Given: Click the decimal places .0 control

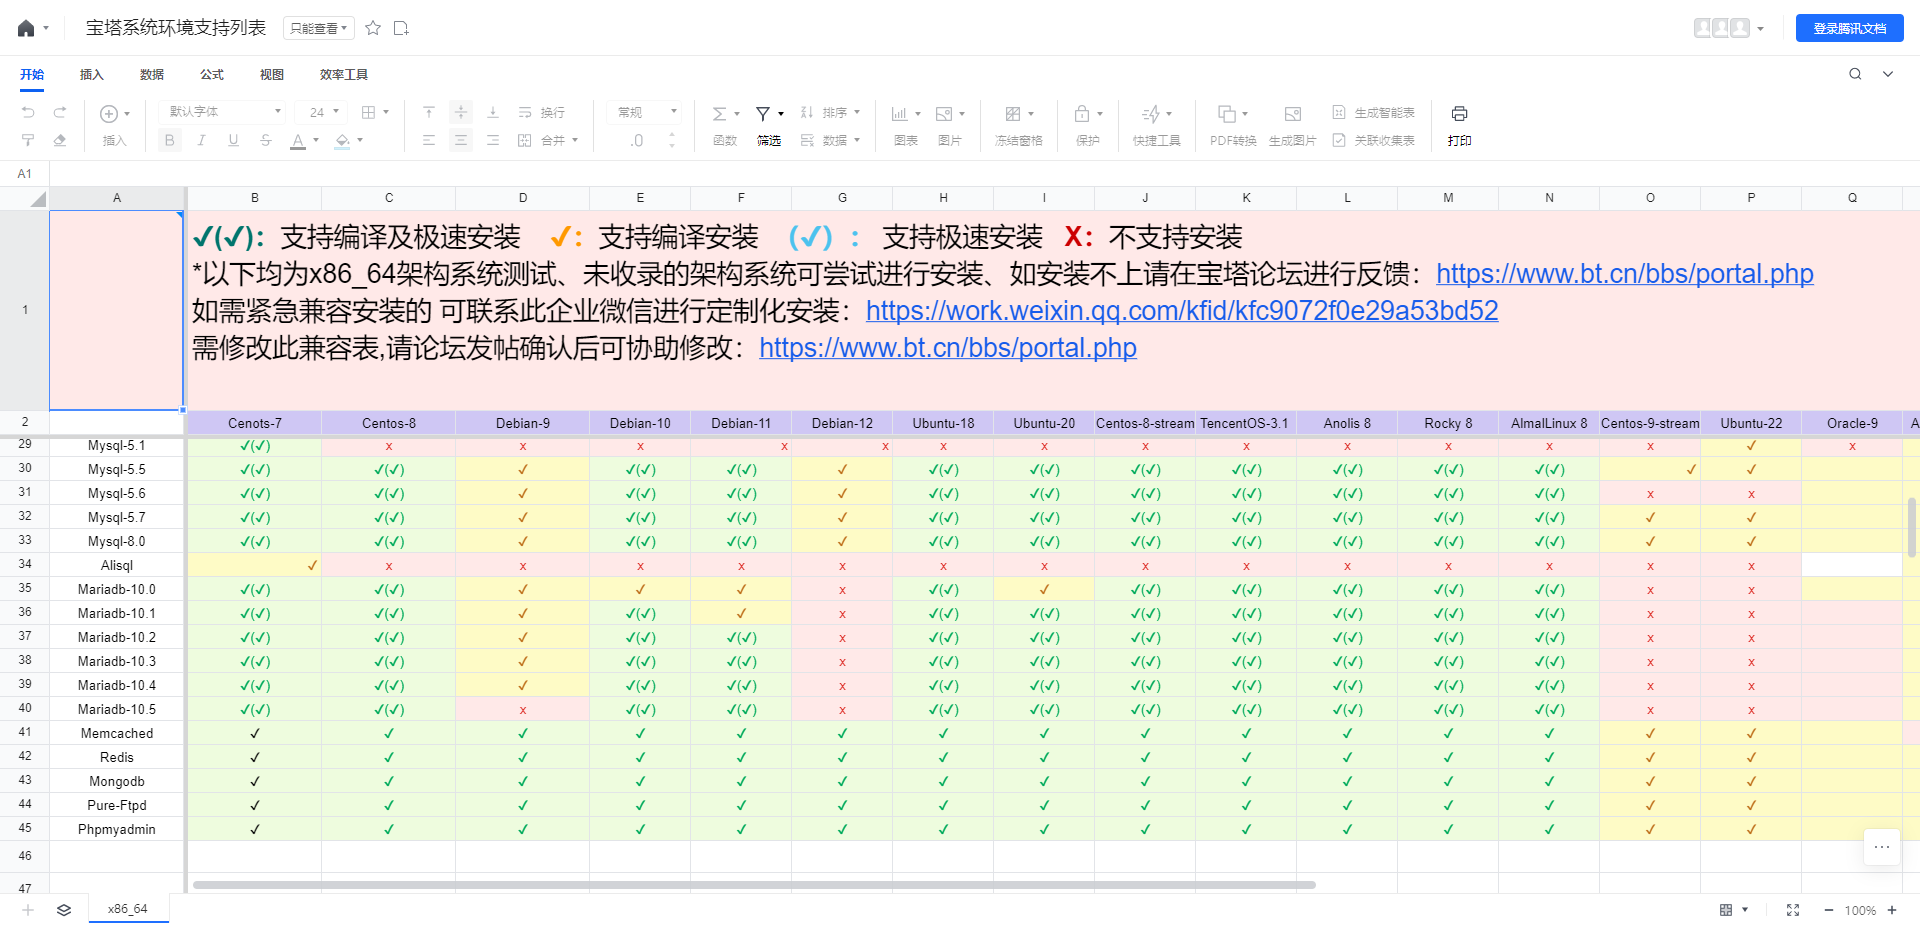Looking at the screenshot, I should (x=637, y=141).
